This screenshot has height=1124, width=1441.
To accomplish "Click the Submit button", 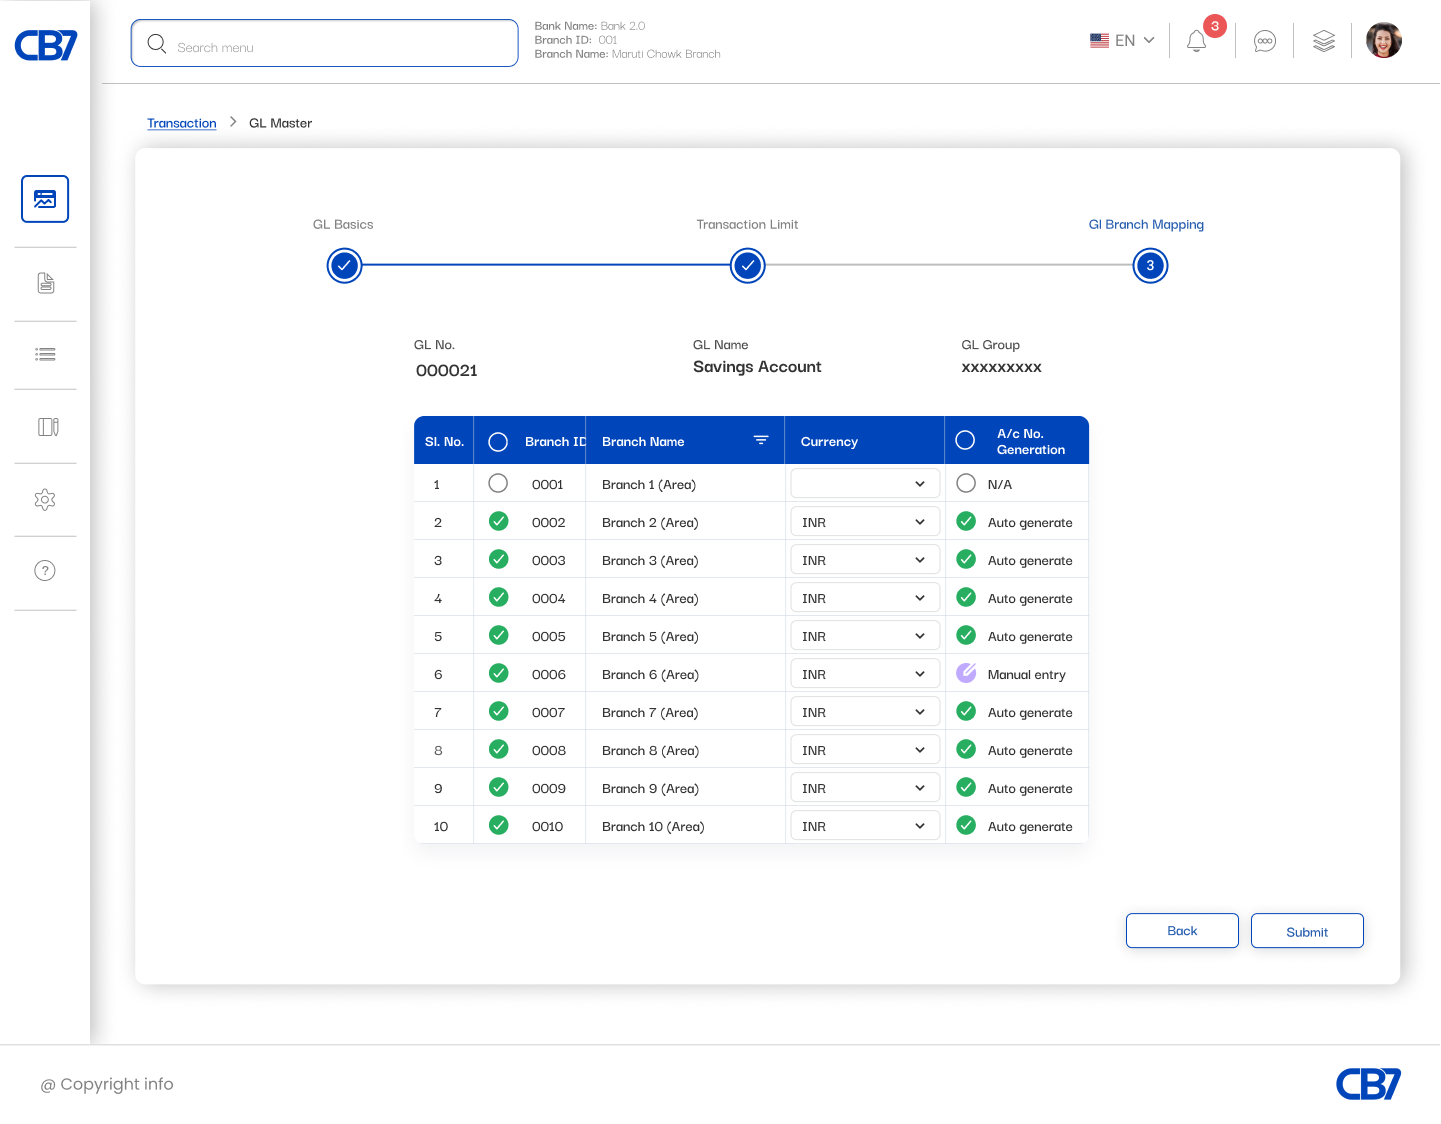I will (x=1307, y=931).
